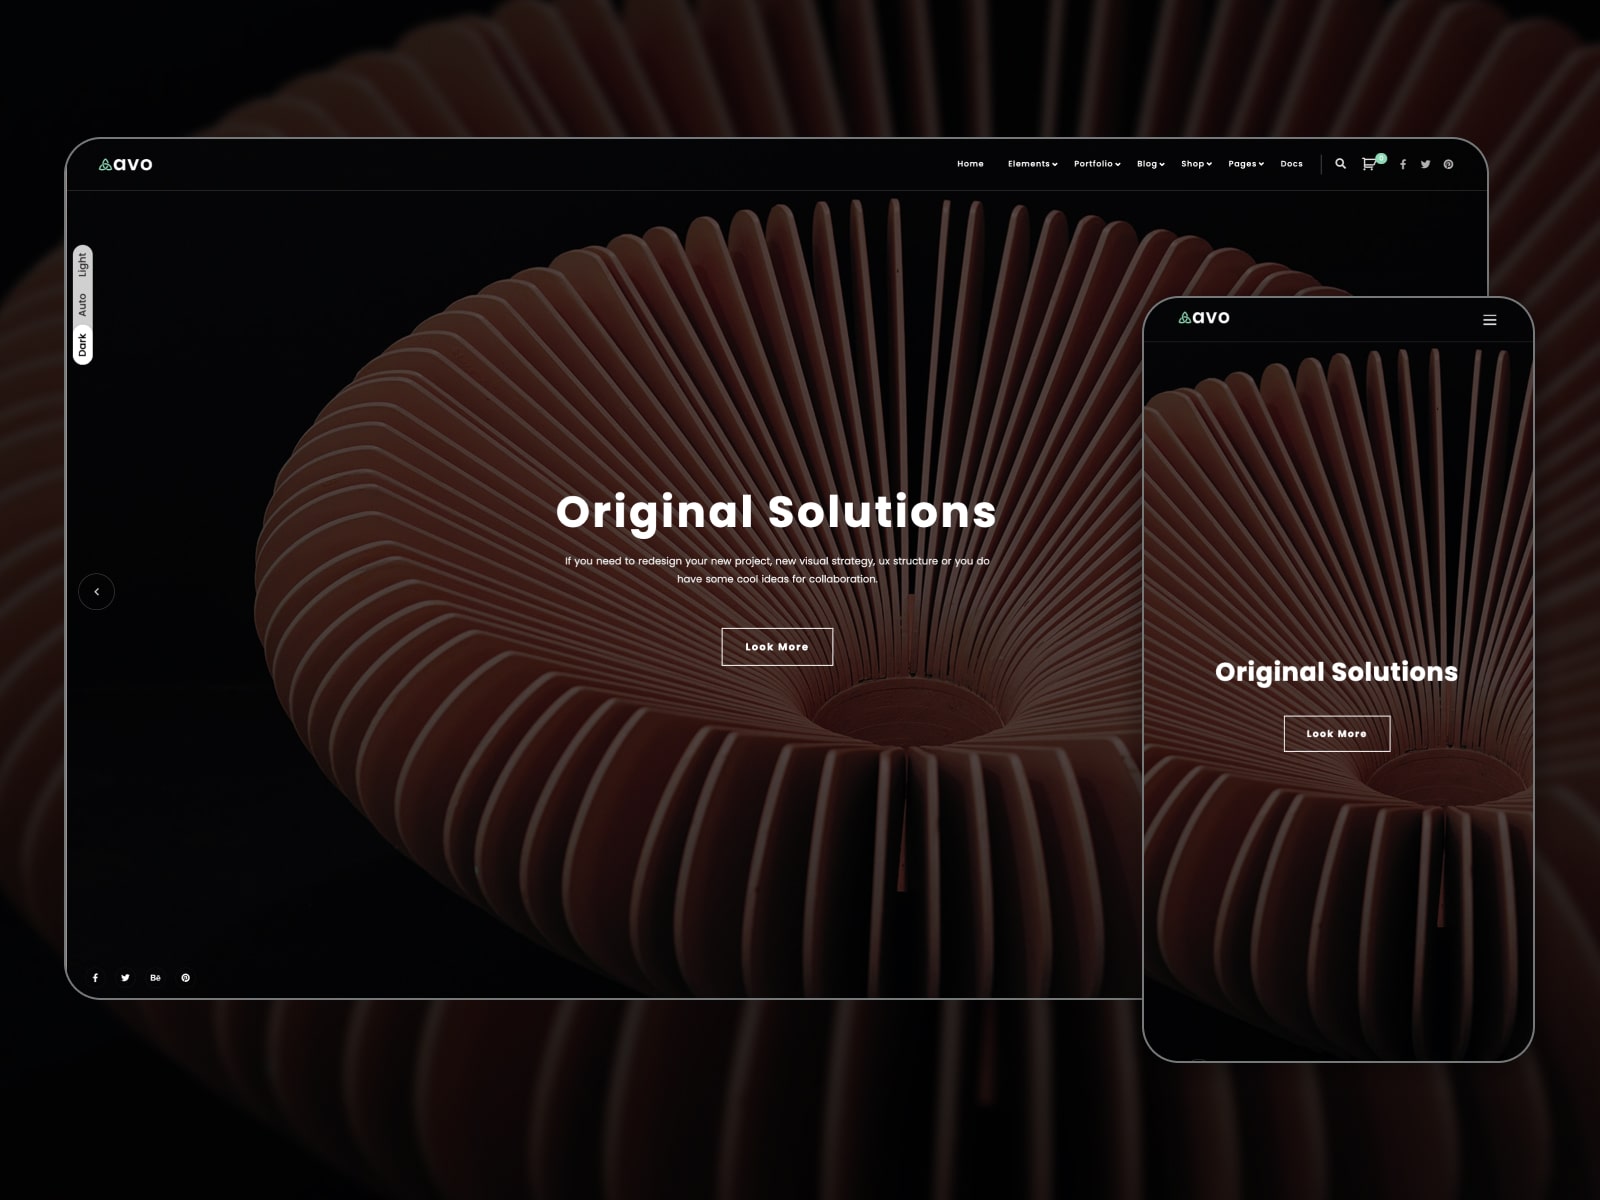
Task: Switch theme to Light mode
Action: coord(83,265)
